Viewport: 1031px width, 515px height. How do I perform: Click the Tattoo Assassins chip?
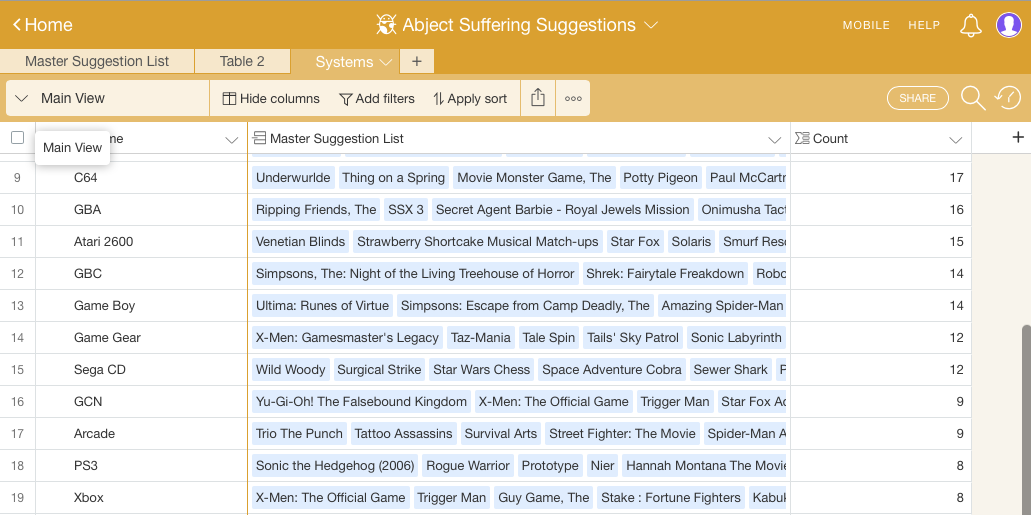coord(404,433)
